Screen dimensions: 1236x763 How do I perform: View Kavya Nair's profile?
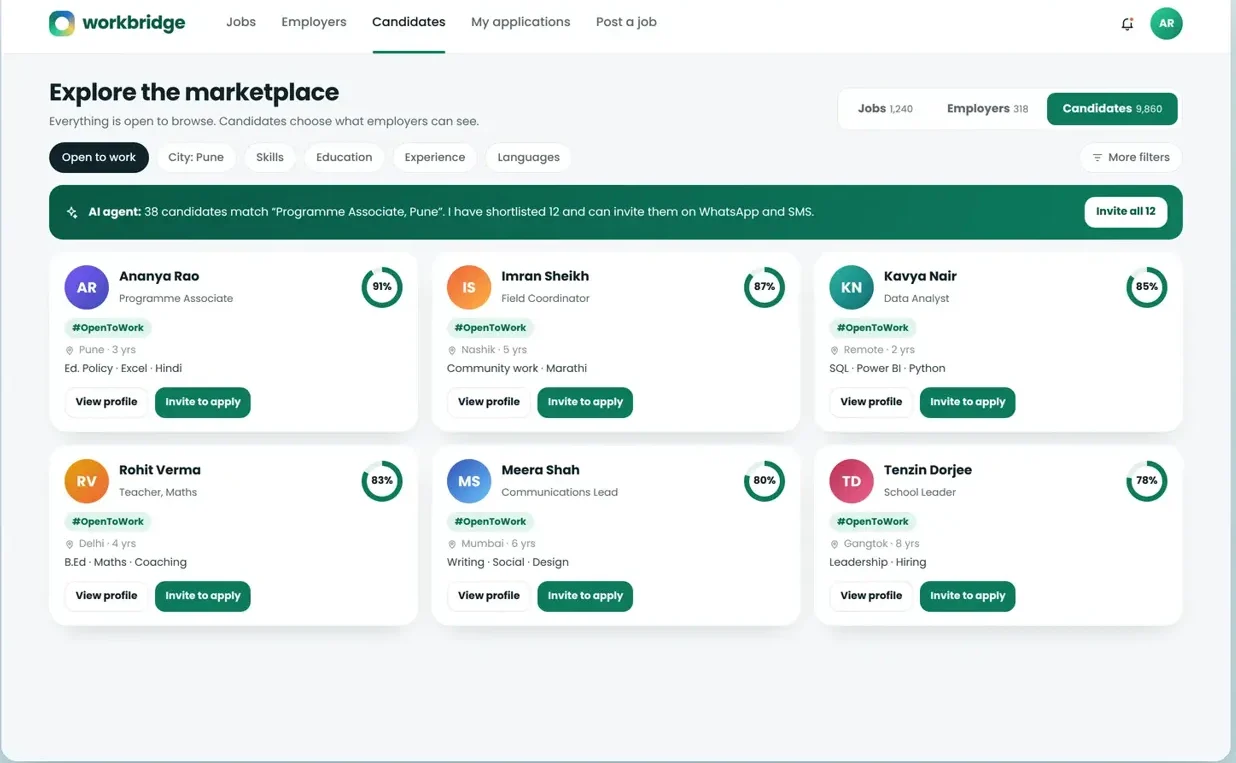coord(871,402)
